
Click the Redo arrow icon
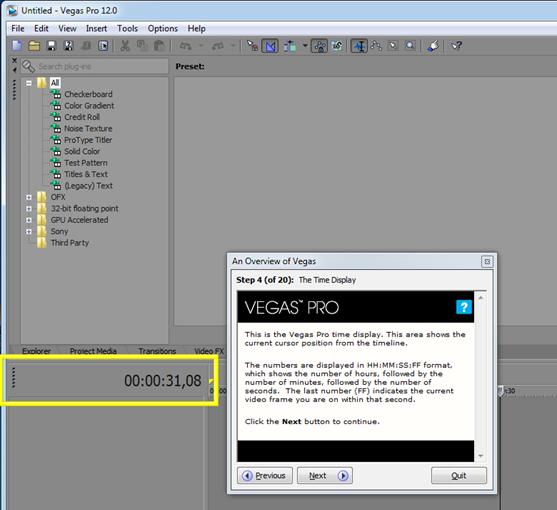pos(217,46)
